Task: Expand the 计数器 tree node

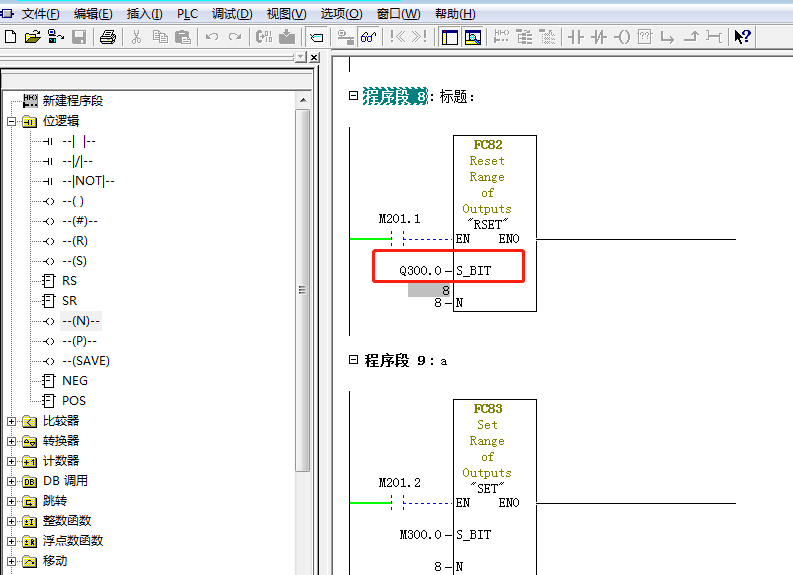Action: (x=12, y=461)
